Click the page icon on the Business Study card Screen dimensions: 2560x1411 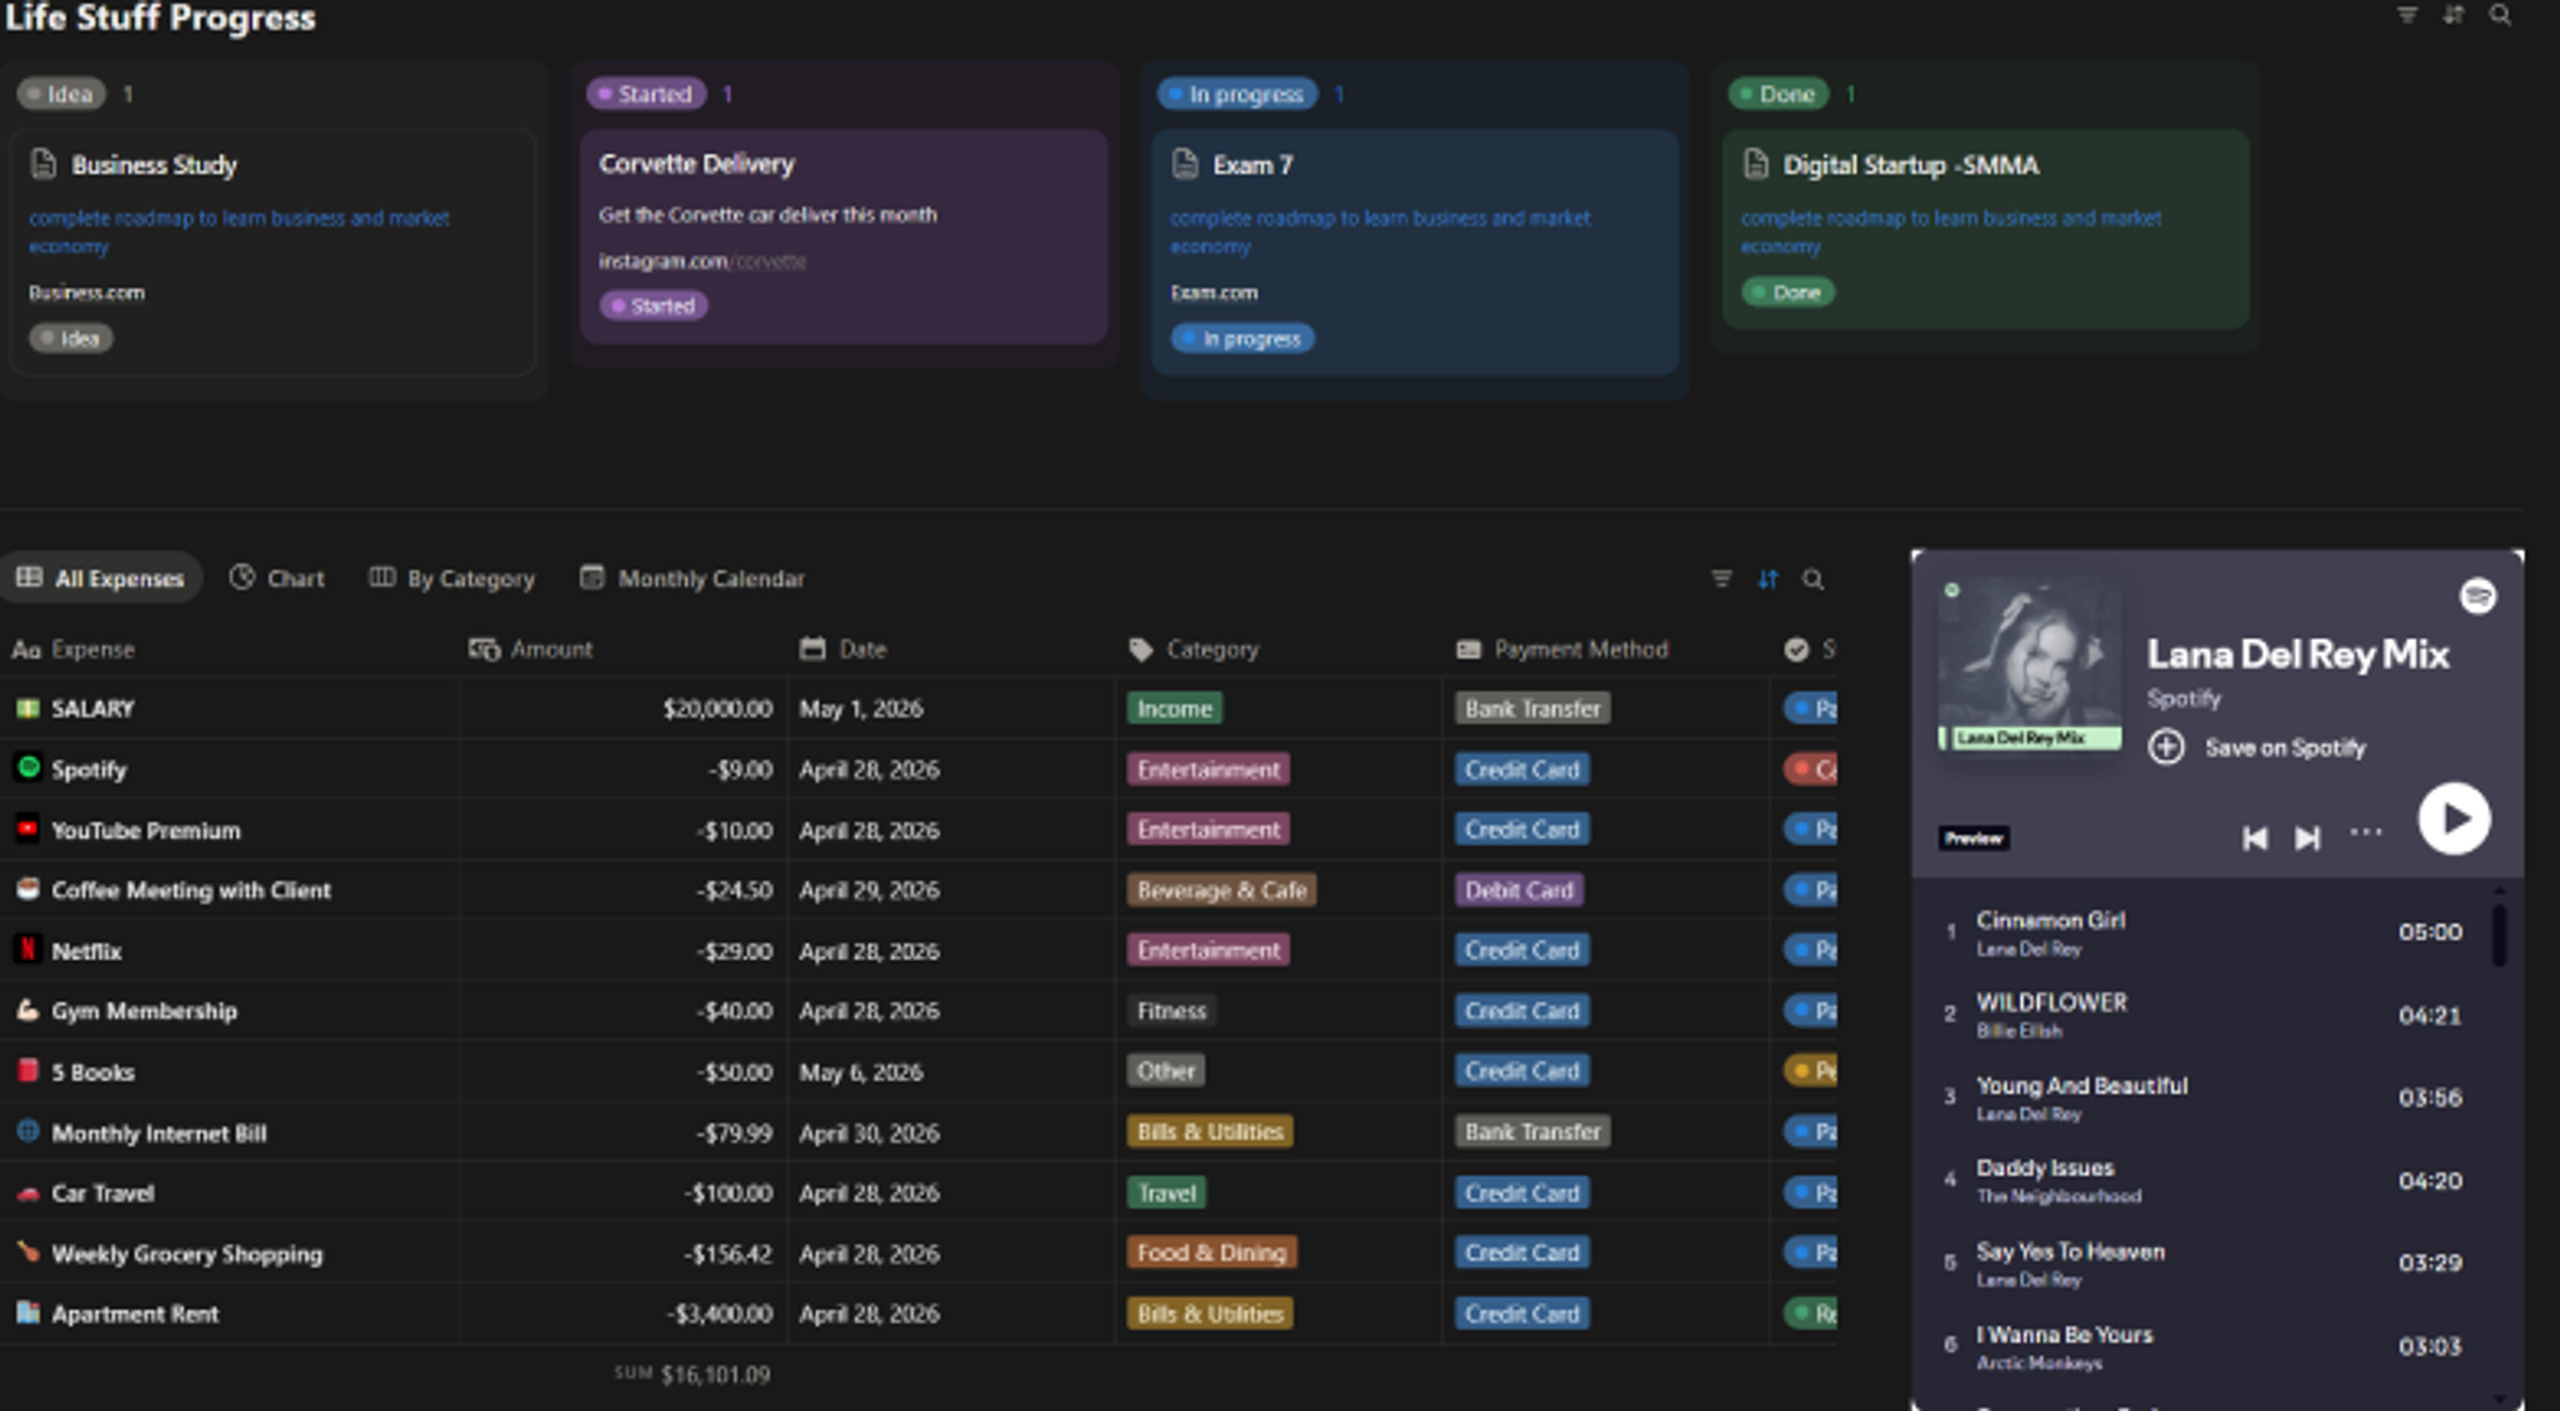(43, 163)
